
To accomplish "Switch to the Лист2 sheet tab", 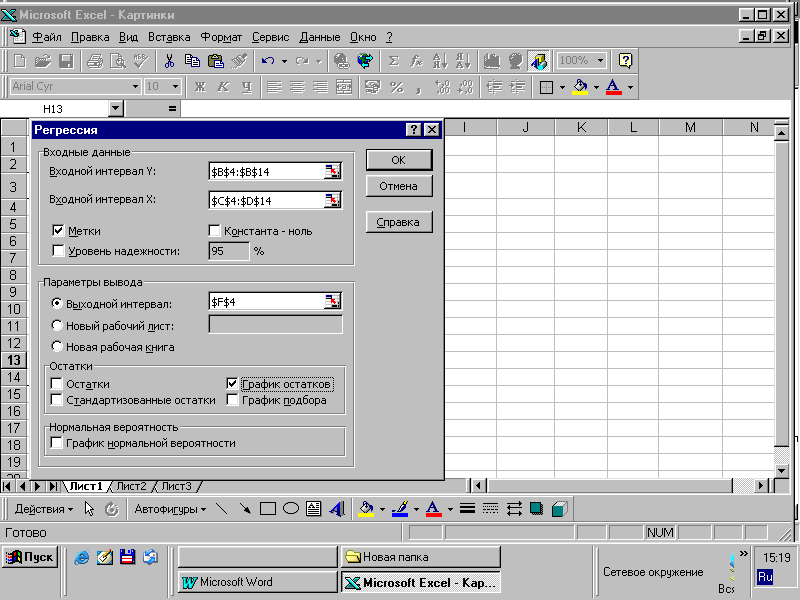I will 131,486.
